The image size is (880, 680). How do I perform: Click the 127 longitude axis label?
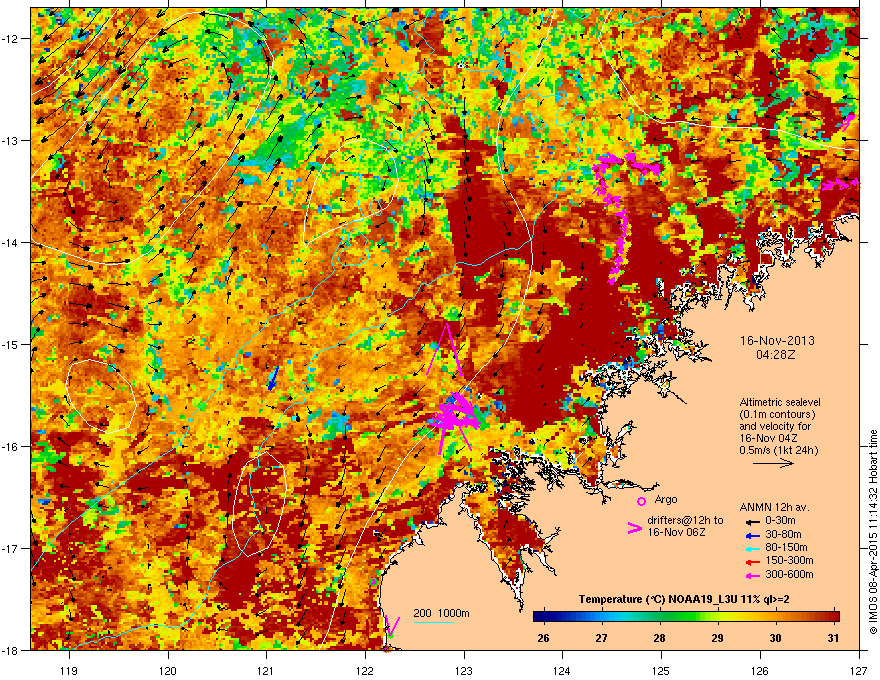click(859, 670)
